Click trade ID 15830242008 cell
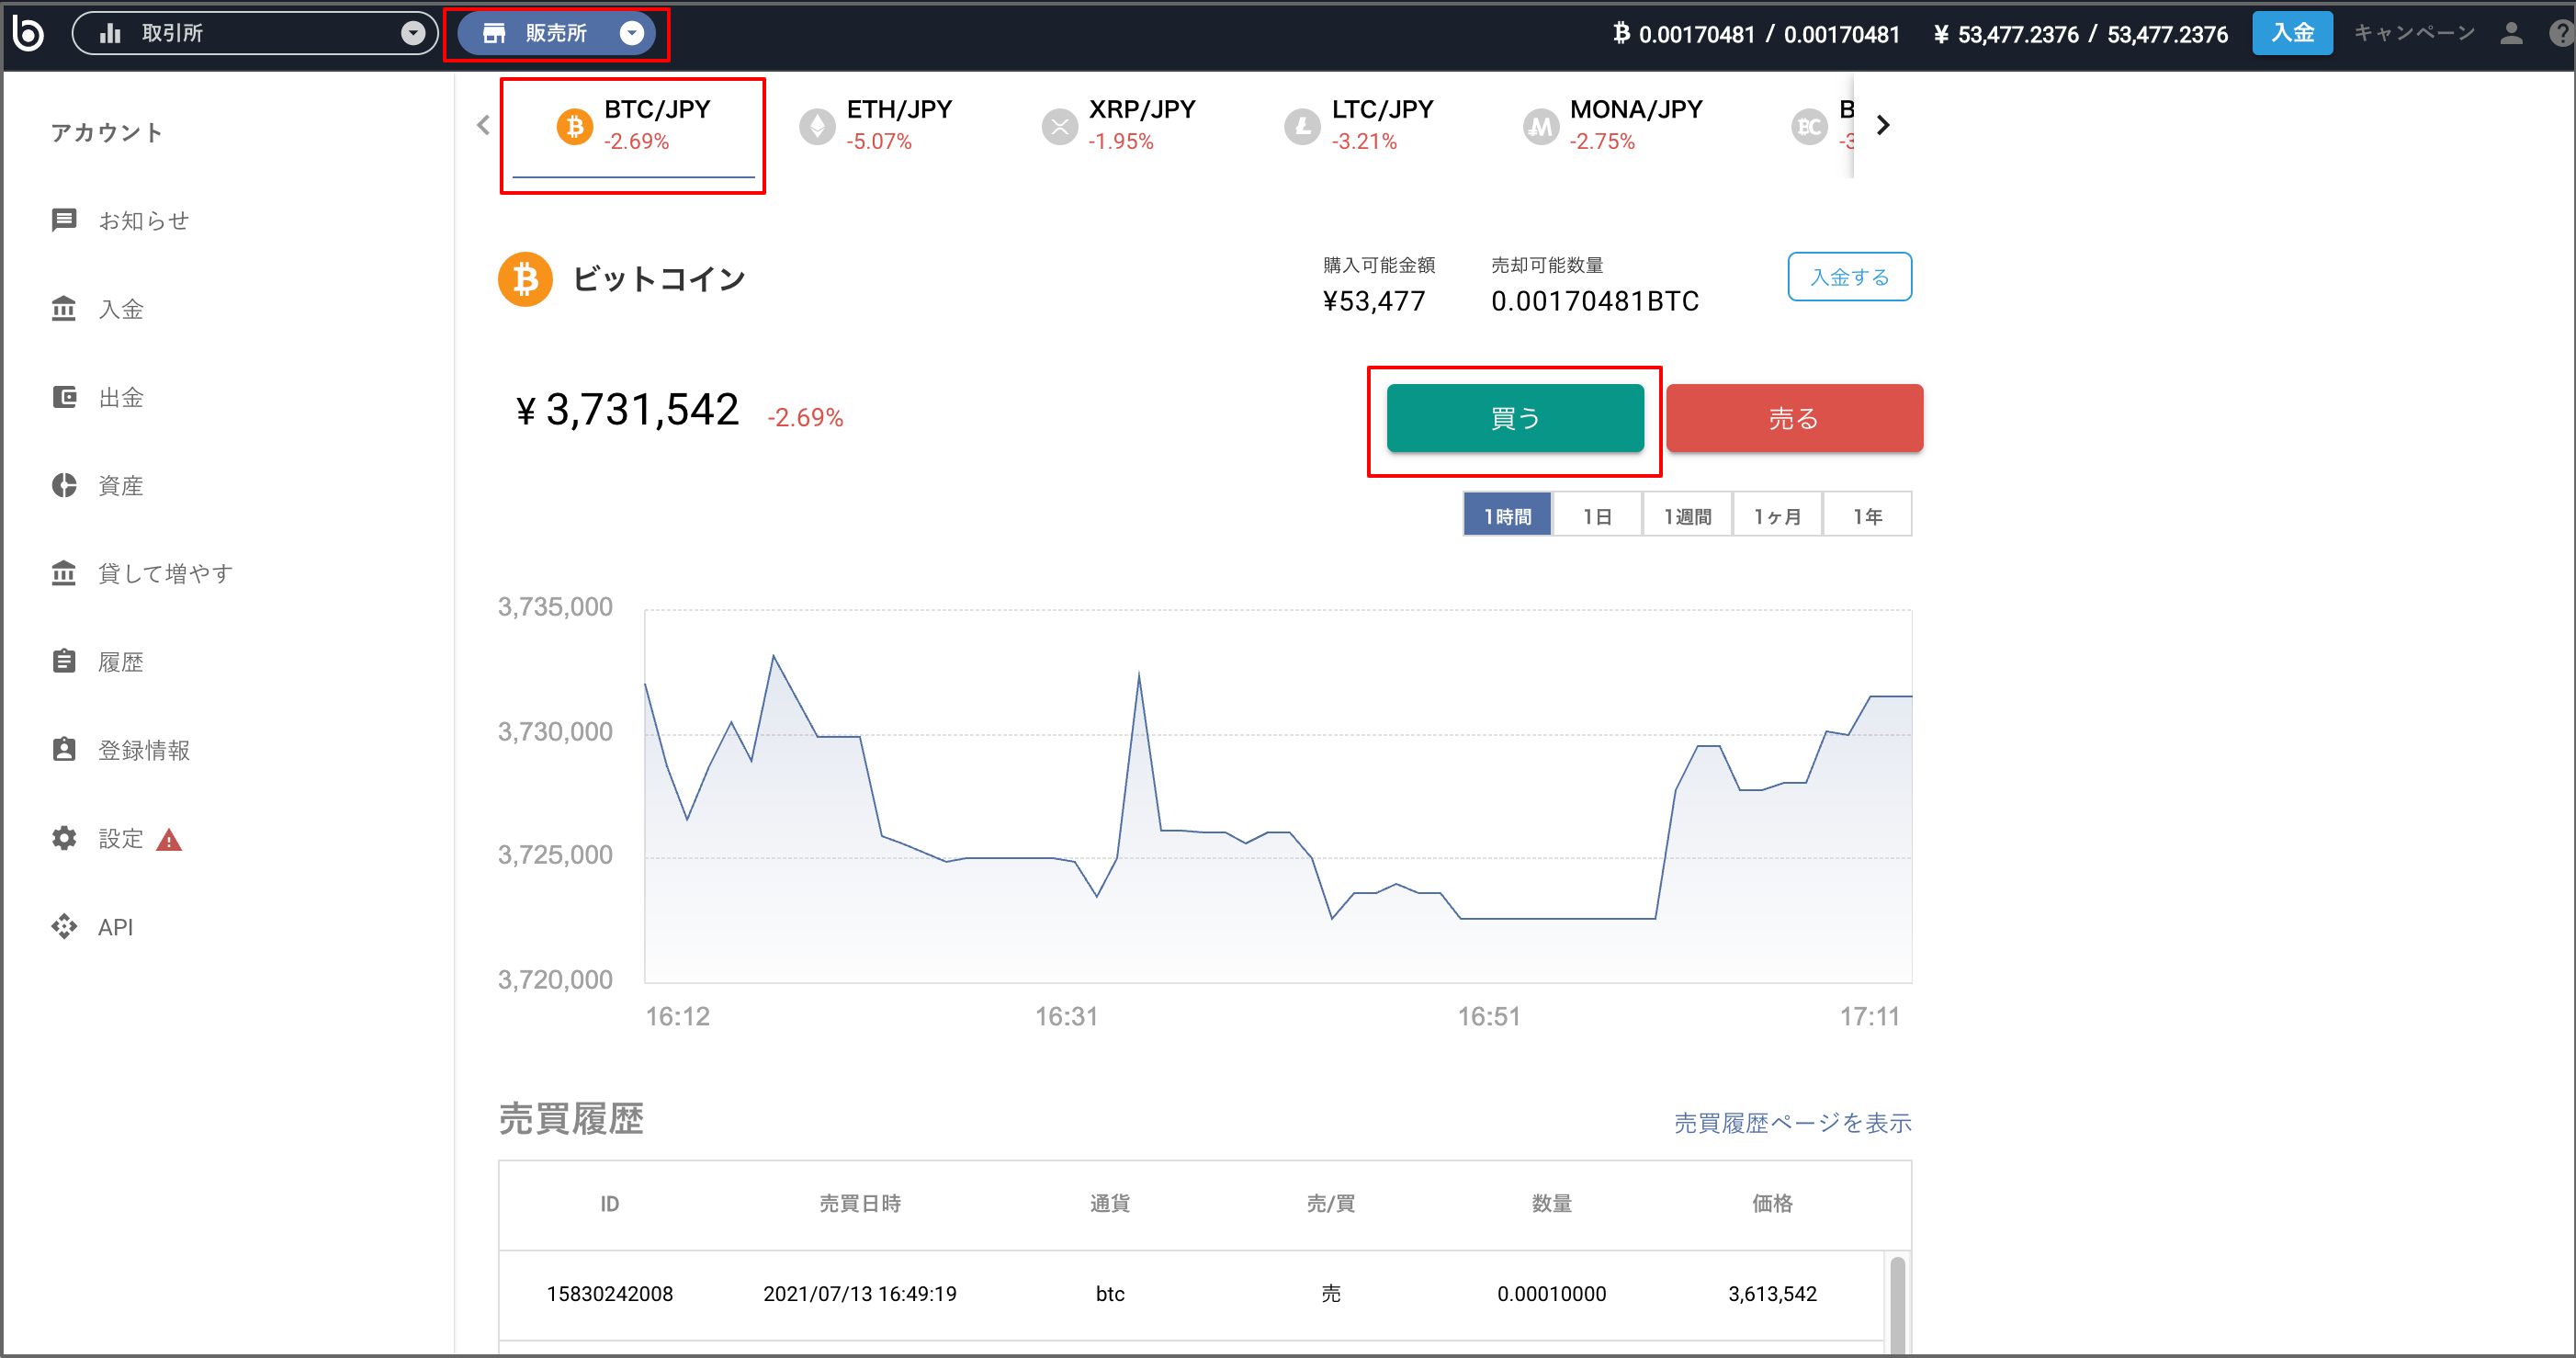2576x1358 pixels. point(610,1294)
